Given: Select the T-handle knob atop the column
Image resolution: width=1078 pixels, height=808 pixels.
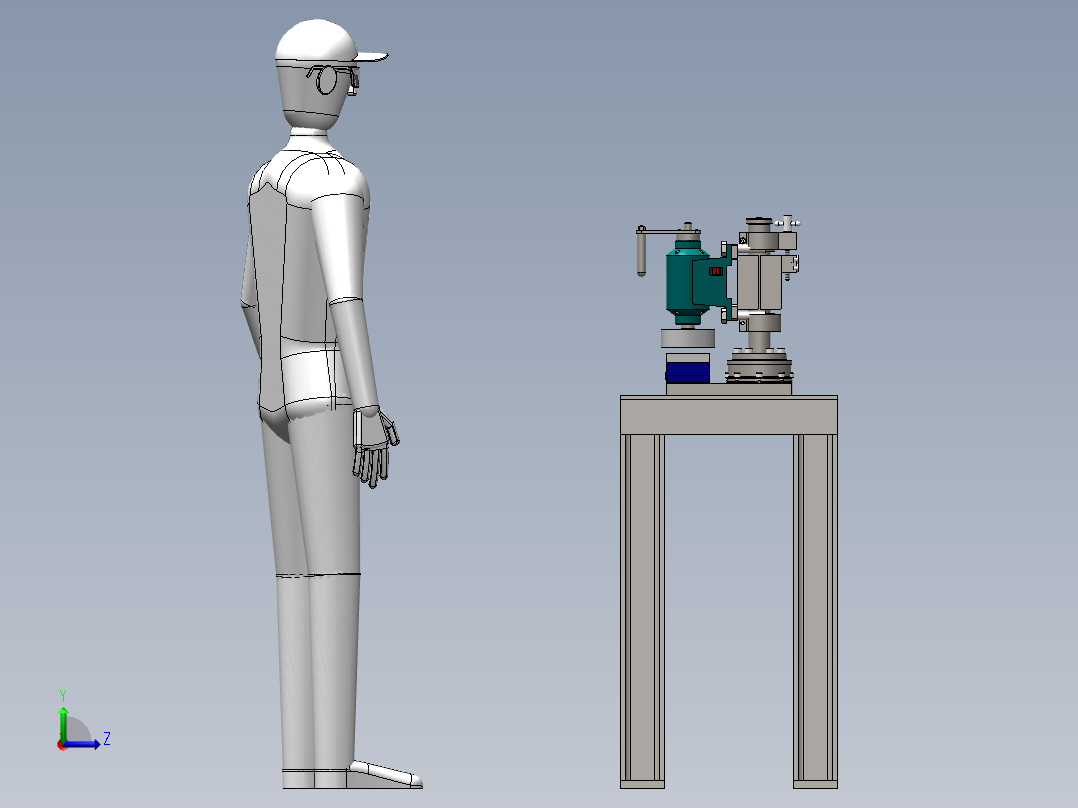Looking at the screenshot, I should tap(788, 223).
